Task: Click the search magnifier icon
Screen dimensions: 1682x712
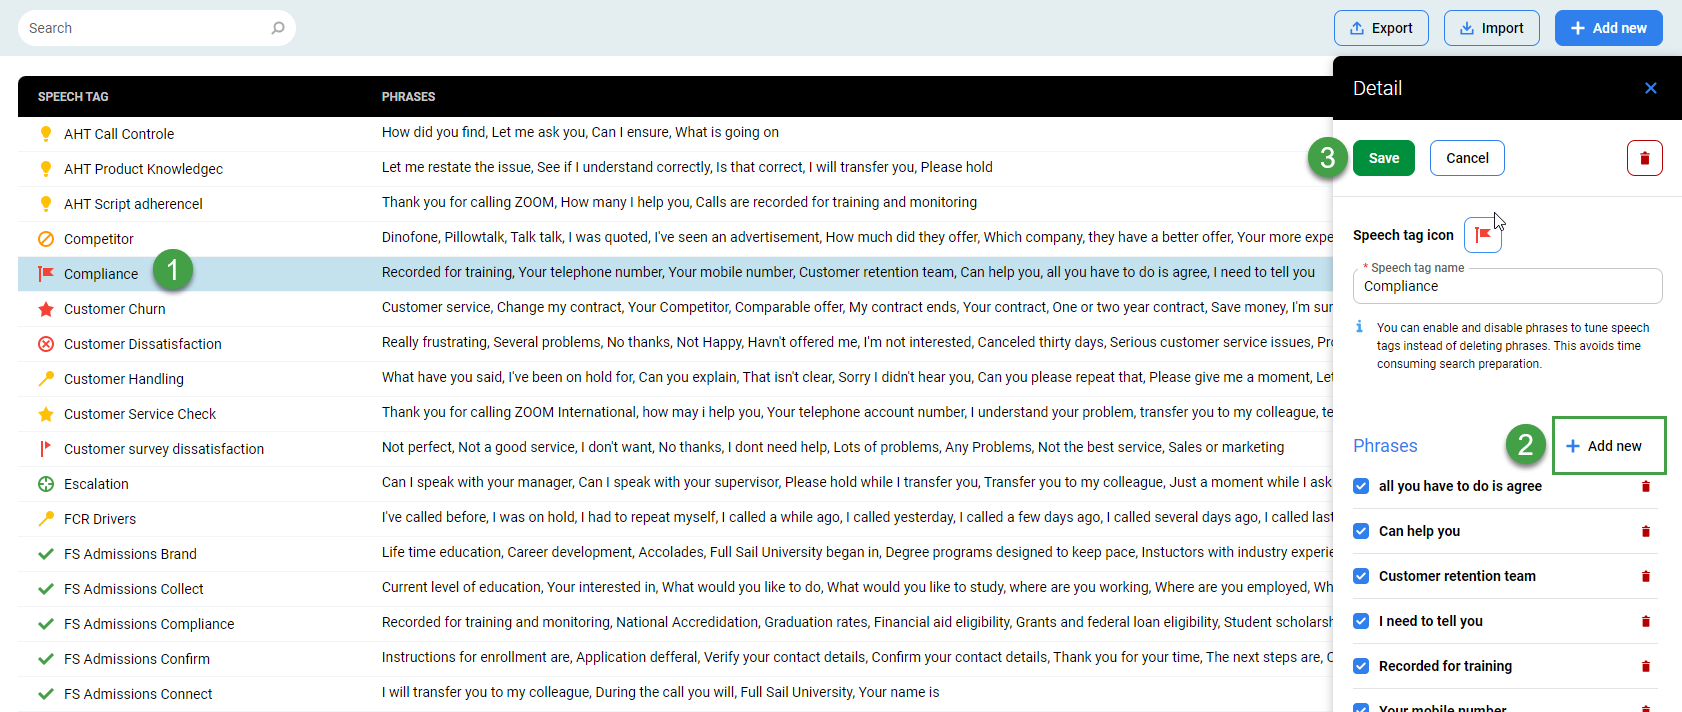Action: point(278,28)
